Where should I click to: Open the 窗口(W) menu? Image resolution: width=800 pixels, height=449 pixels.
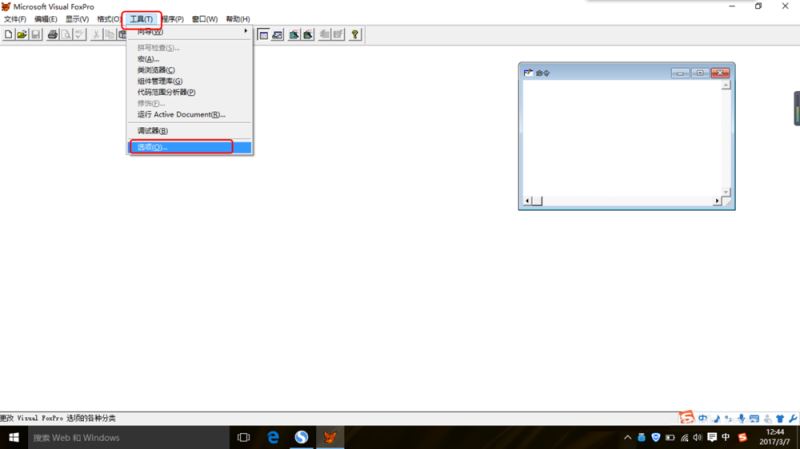(x=205, y=19)
